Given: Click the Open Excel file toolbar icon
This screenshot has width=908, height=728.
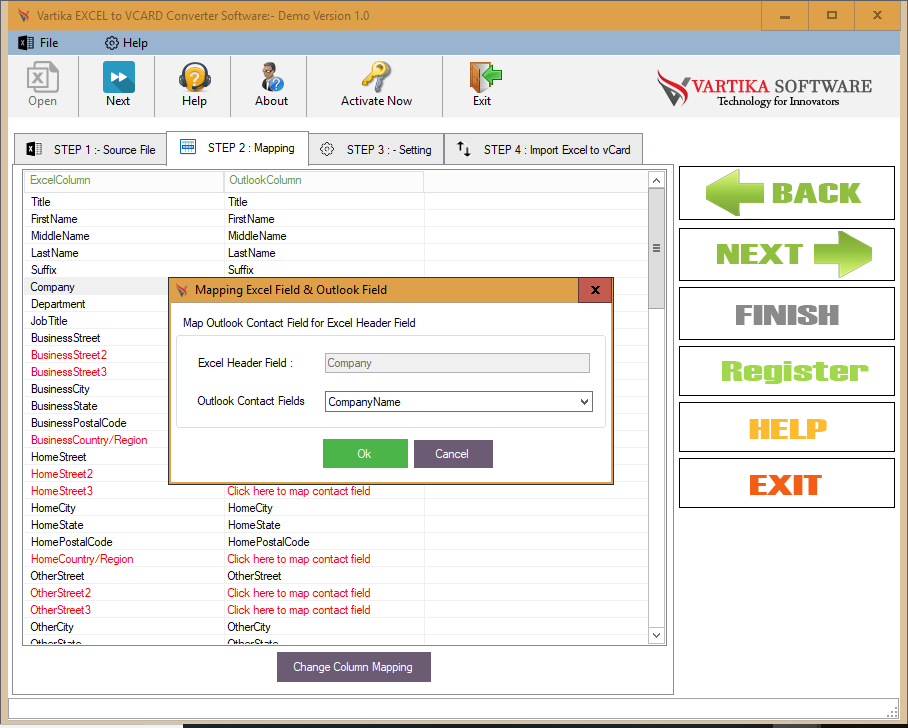Looking at the screenshot, I should 42,85.
